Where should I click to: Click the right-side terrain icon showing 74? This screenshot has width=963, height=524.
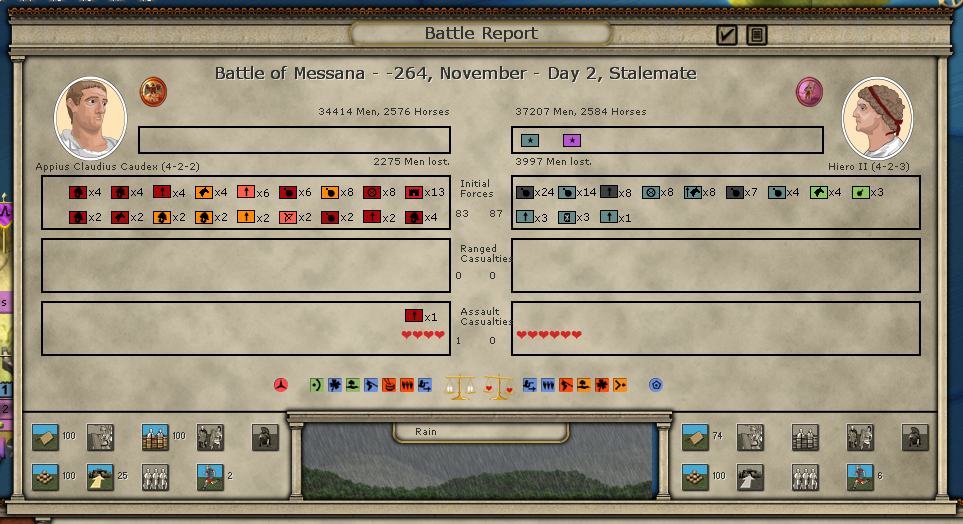coord(696,437)
